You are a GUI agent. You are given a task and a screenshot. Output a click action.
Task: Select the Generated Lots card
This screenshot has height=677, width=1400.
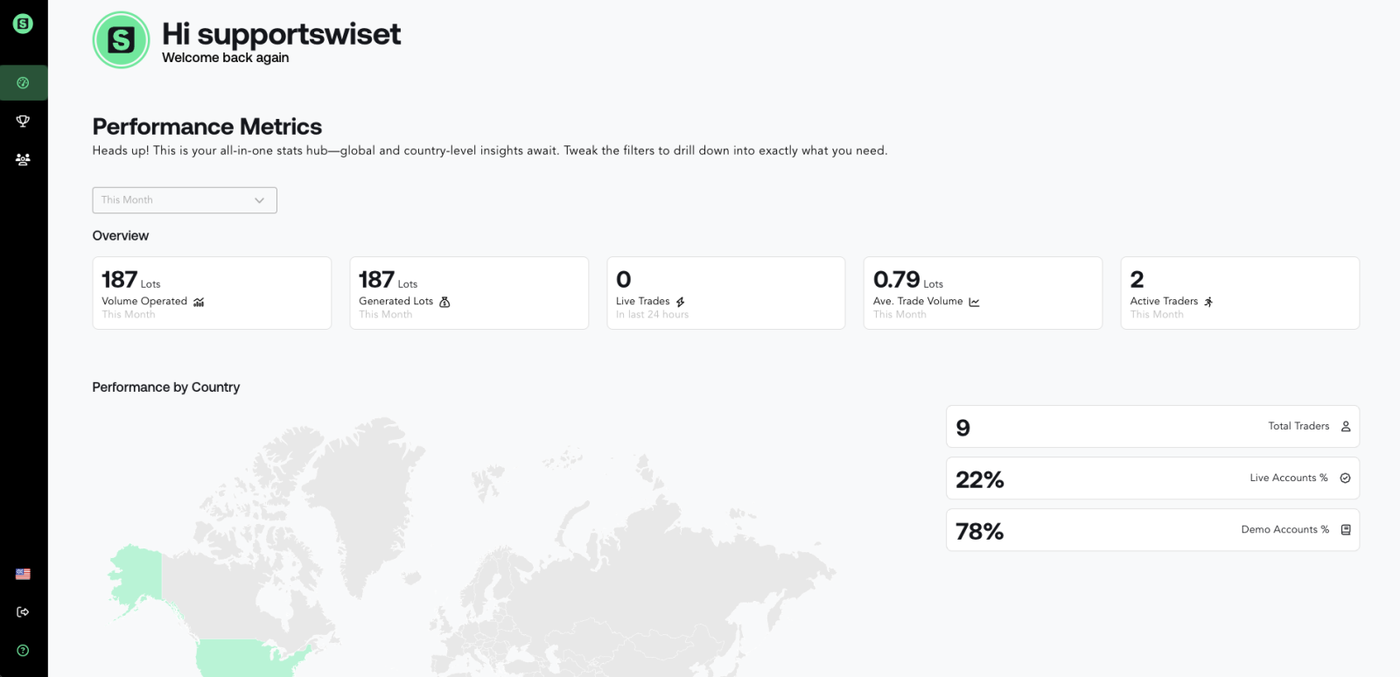point(469,293)
